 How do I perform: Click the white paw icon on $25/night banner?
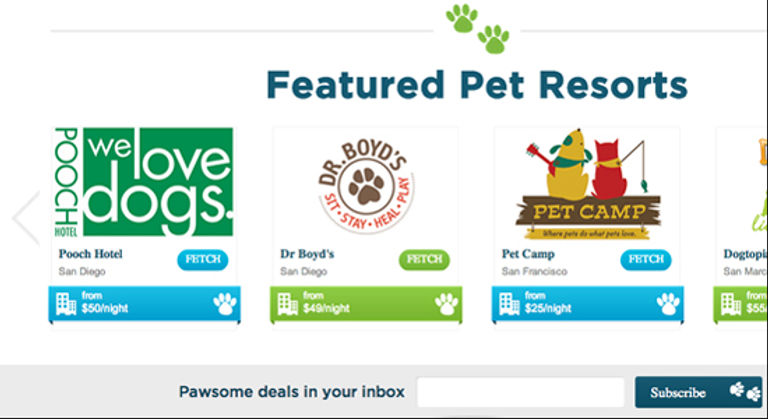tap(668, 304)
